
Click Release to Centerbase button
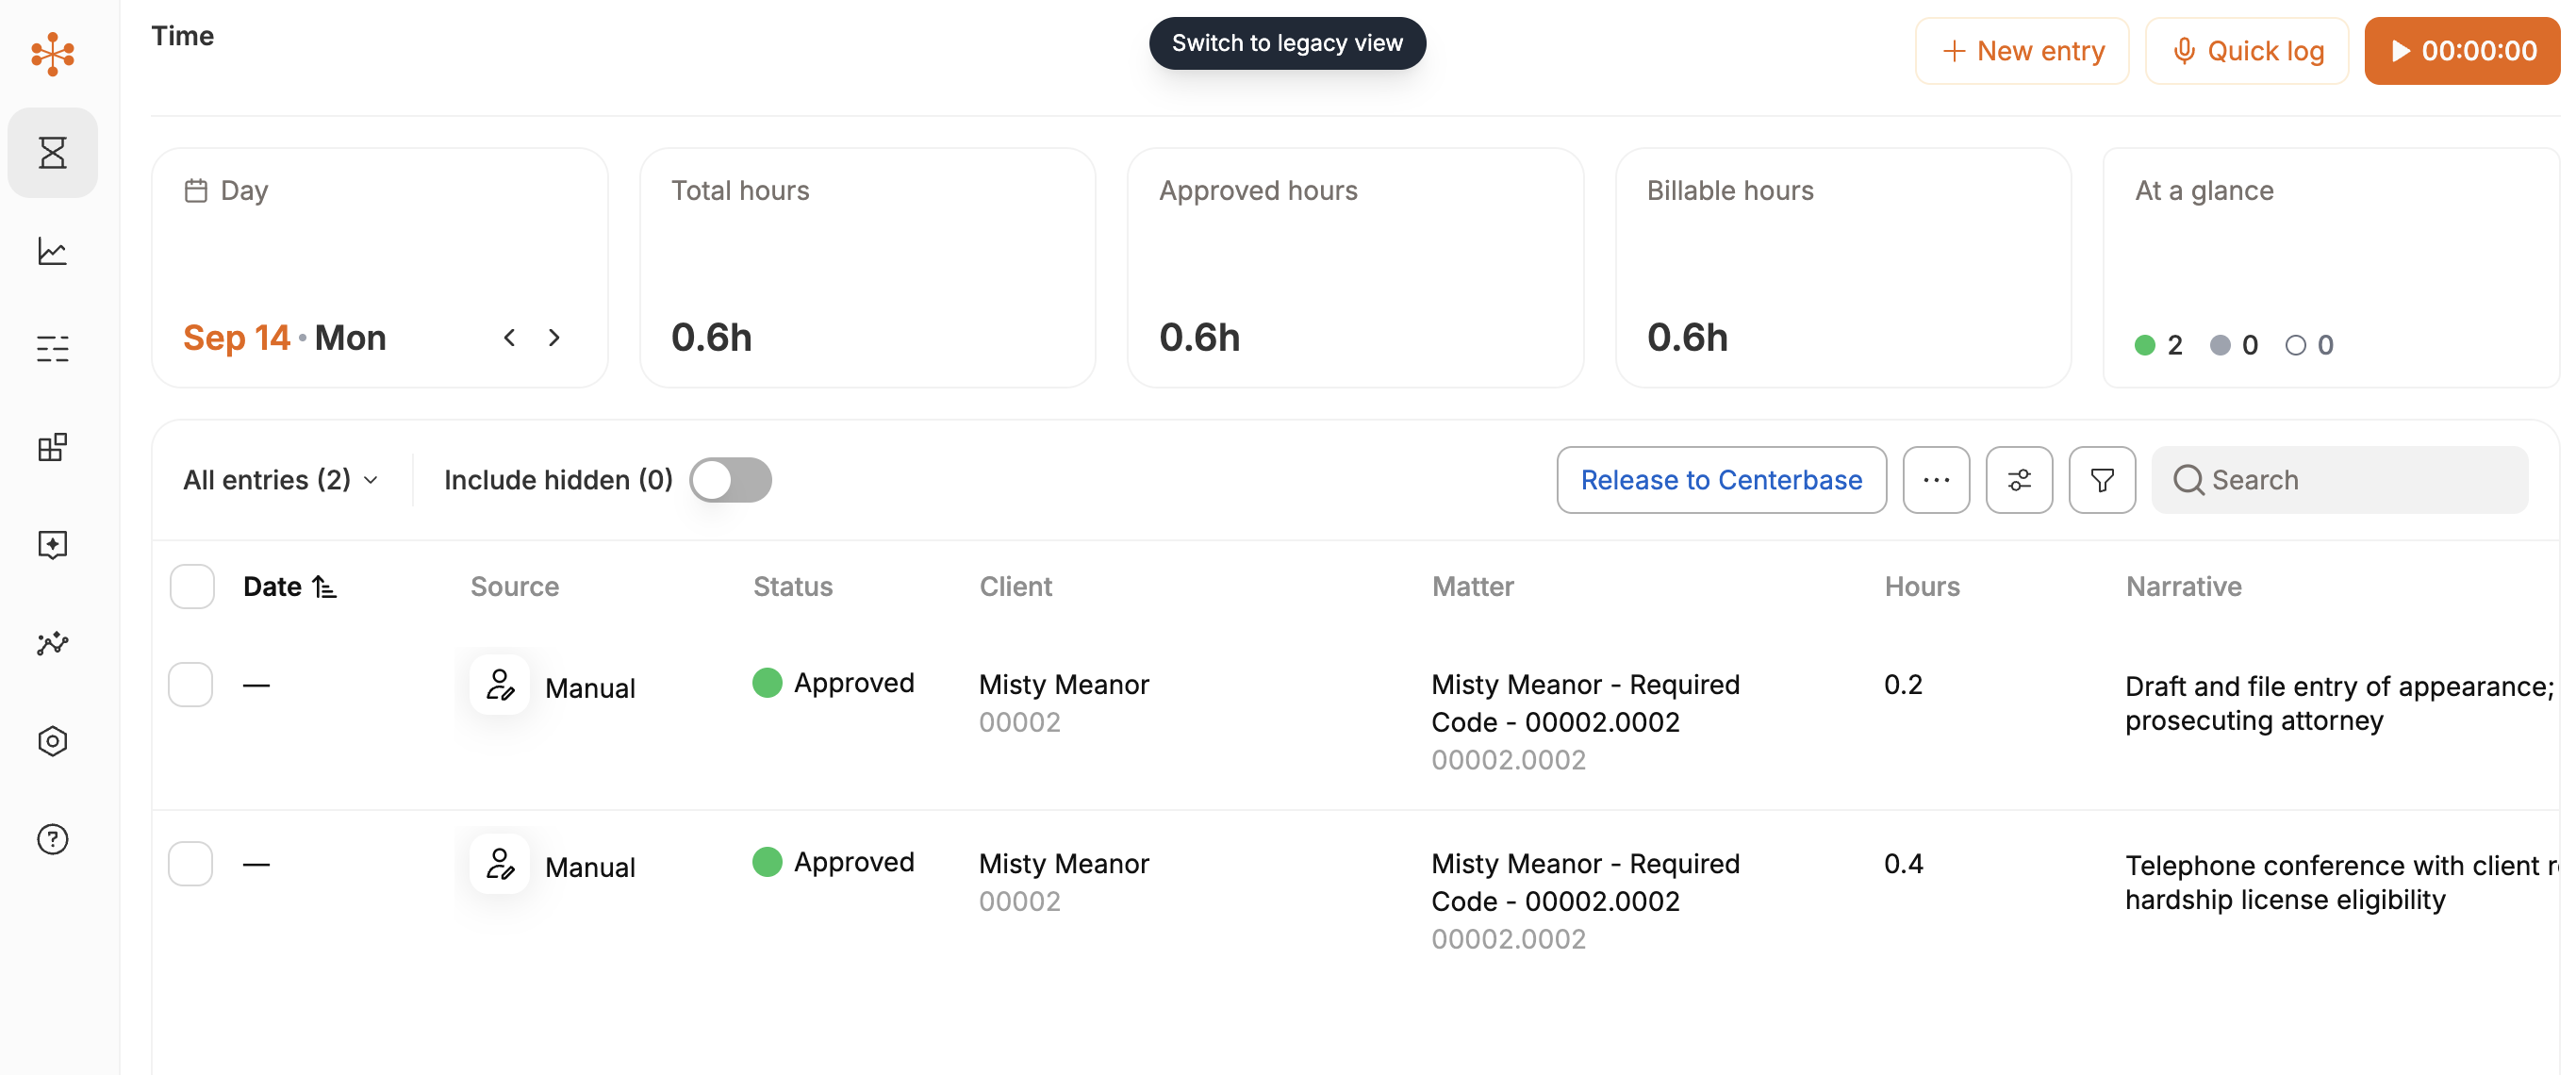pyautogui.click(x=1721, y=480)
